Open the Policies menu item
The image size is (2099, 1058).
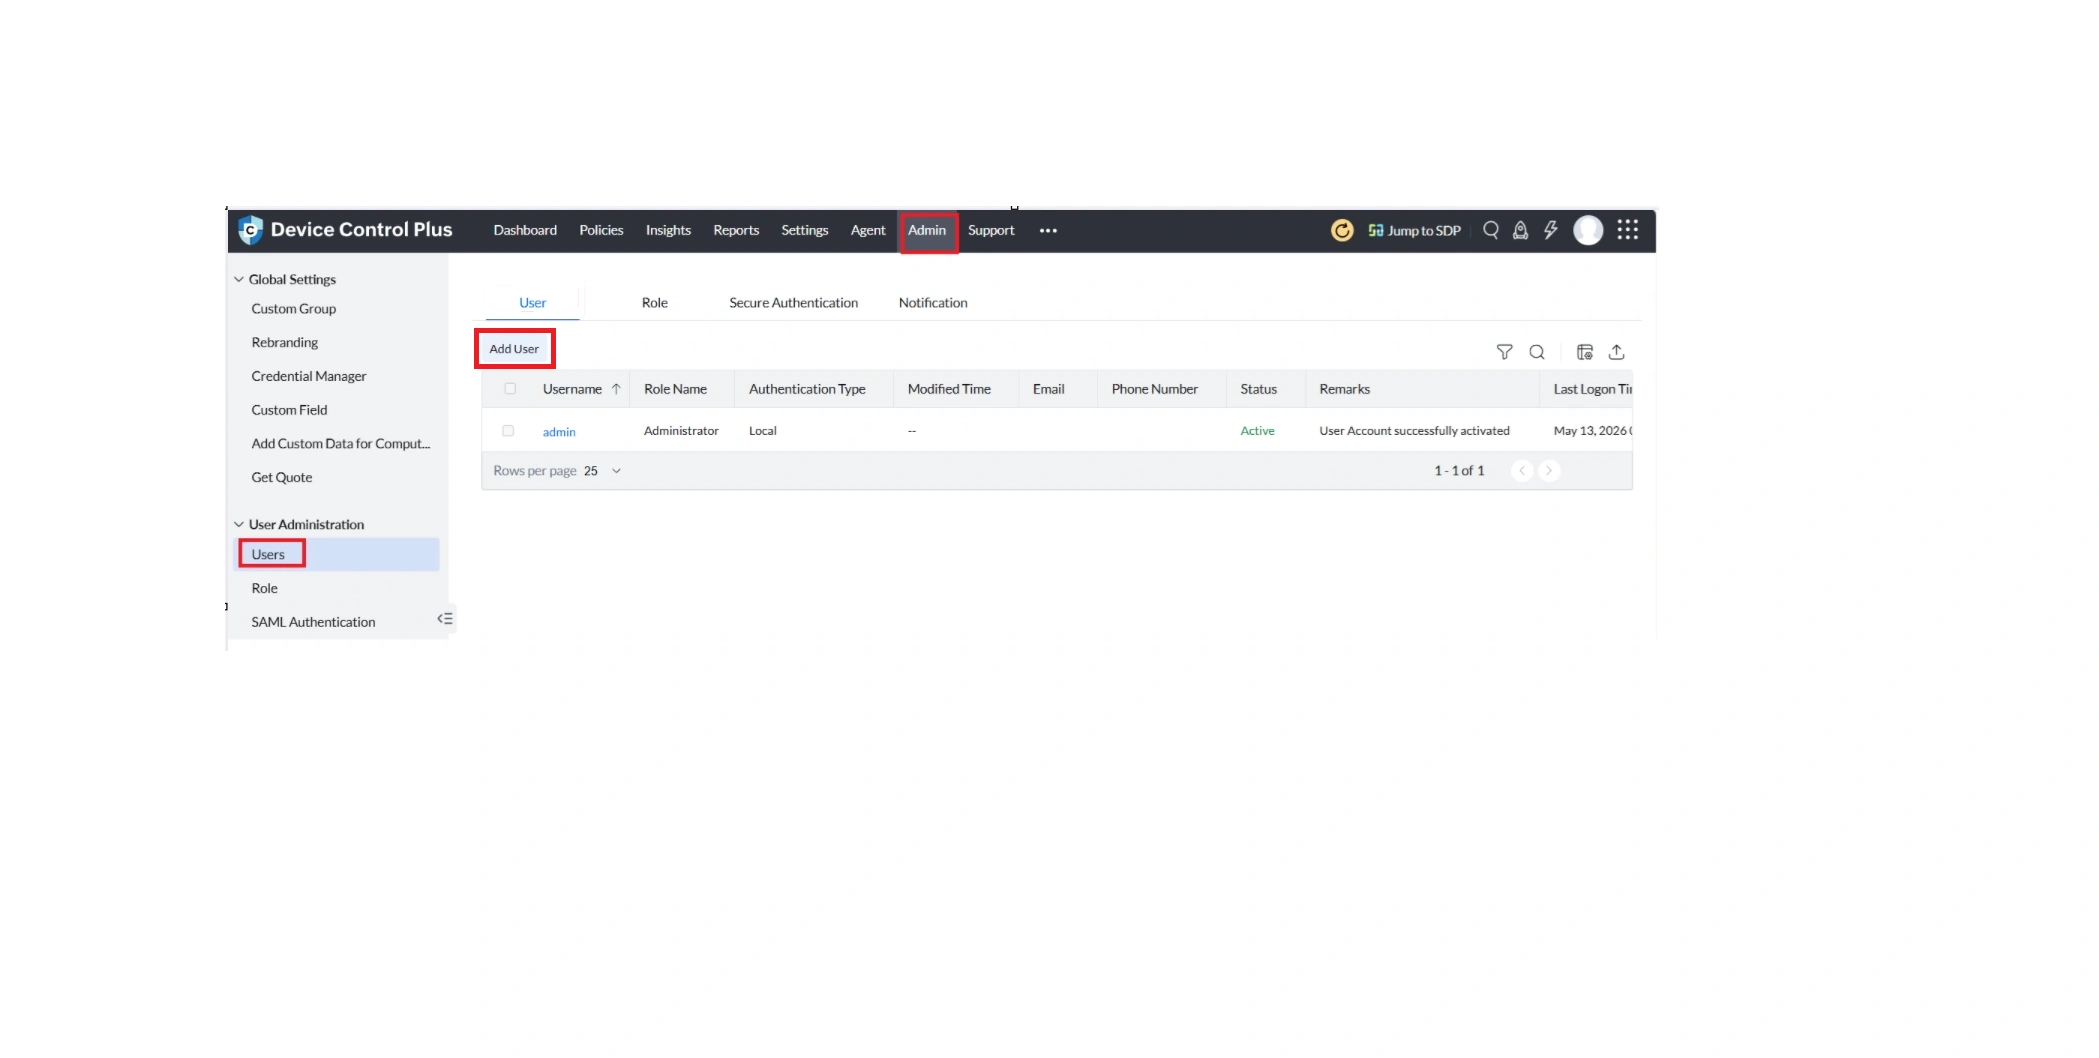(x=601, y=231)
